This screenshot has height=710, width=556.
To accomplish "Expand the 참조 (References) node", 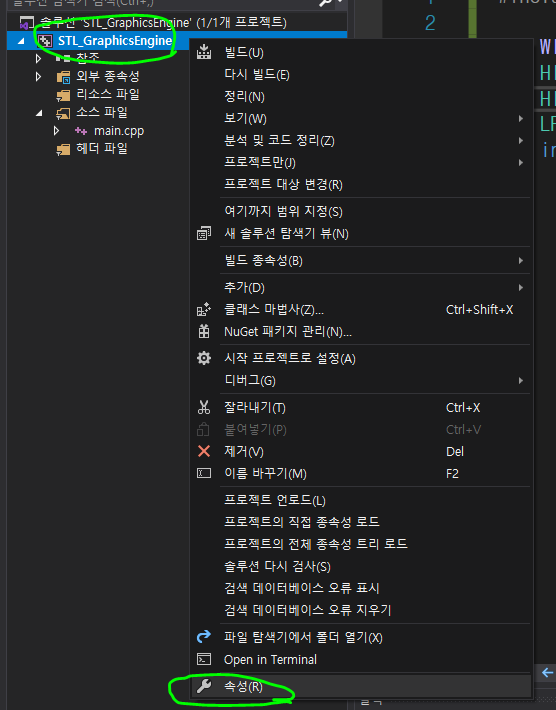I will click(x=38, y=58).
